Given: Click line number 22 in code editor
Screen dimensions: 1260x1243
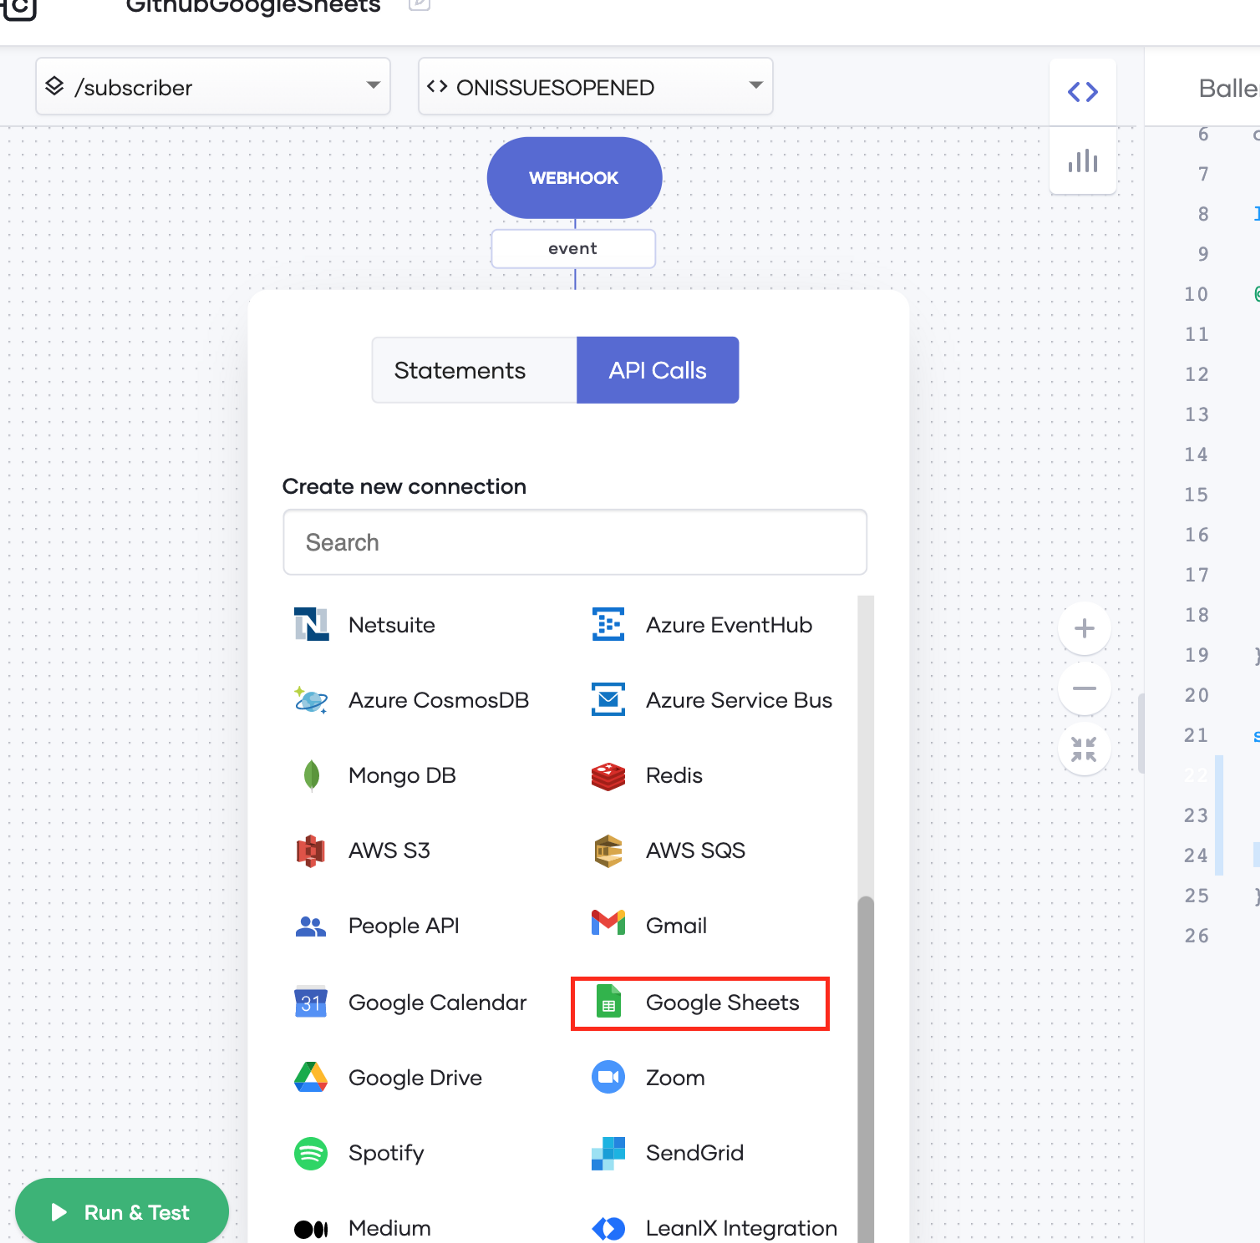Looking at the screenshot, I should point(1196,775).
